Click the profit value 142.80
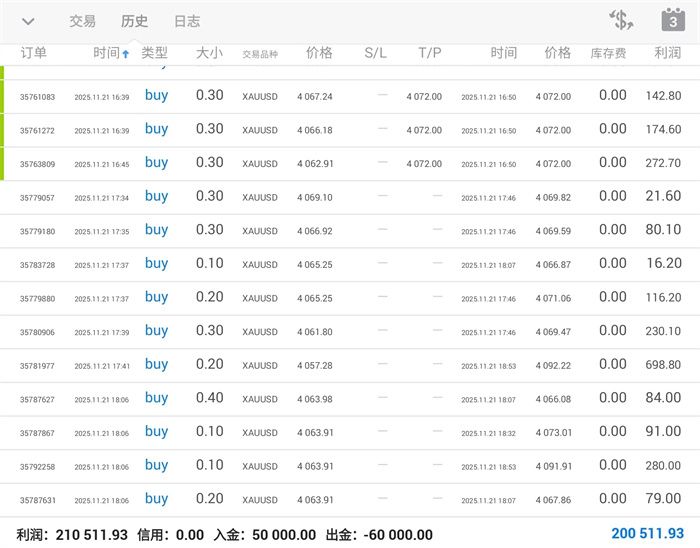Image resolution: width=700 pixels, height=548 pixels. point(663,95)
